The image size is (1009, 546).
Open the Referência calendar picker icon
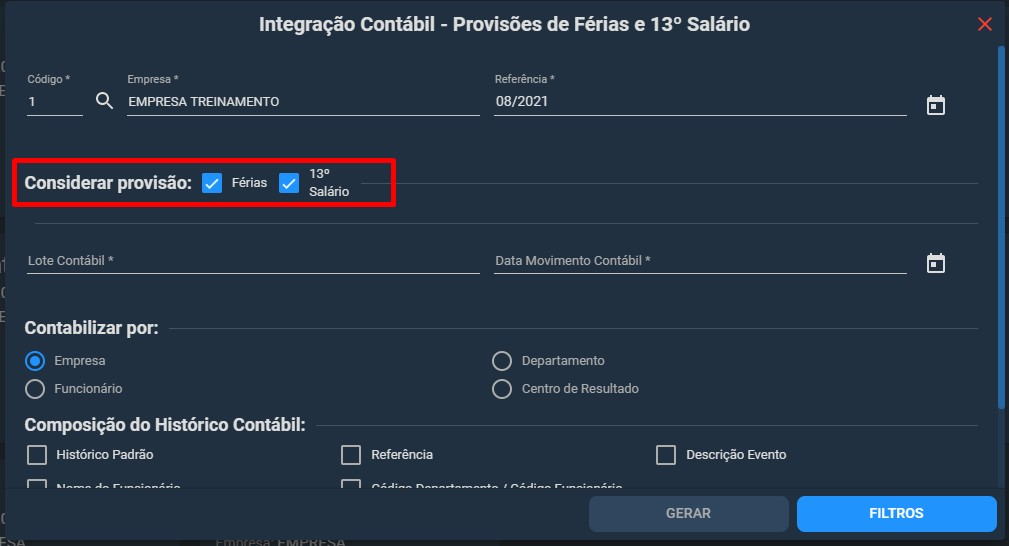[x=936, y=105]
